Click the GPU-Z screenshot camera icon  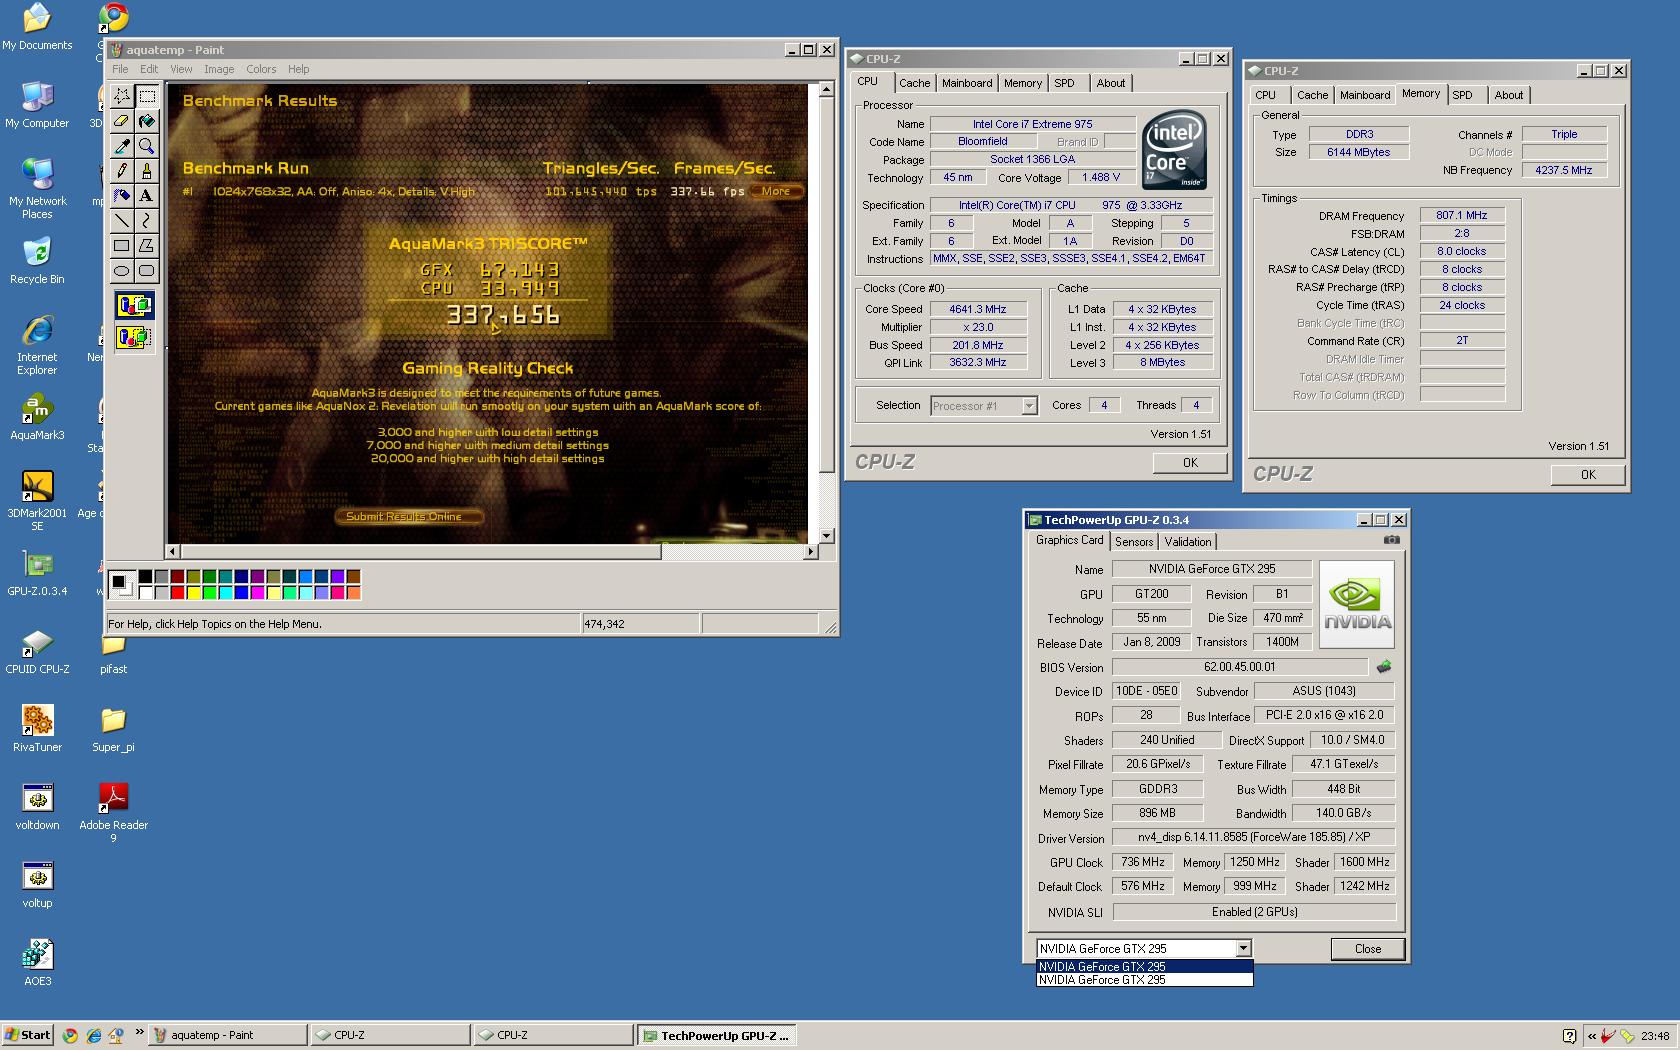tap(1391, 540)
